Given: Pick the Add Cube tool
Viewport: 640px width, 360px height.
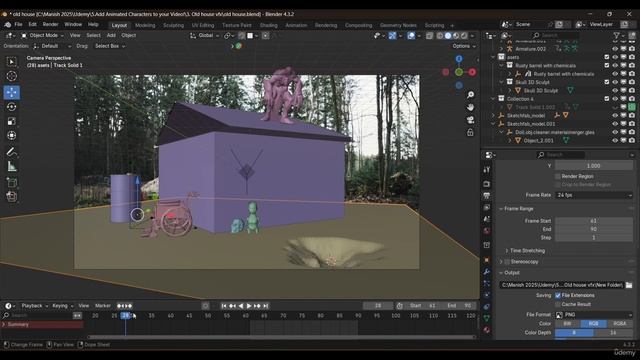Looking at the screenshot, I should pyautogui.click(x=11, y=182).
